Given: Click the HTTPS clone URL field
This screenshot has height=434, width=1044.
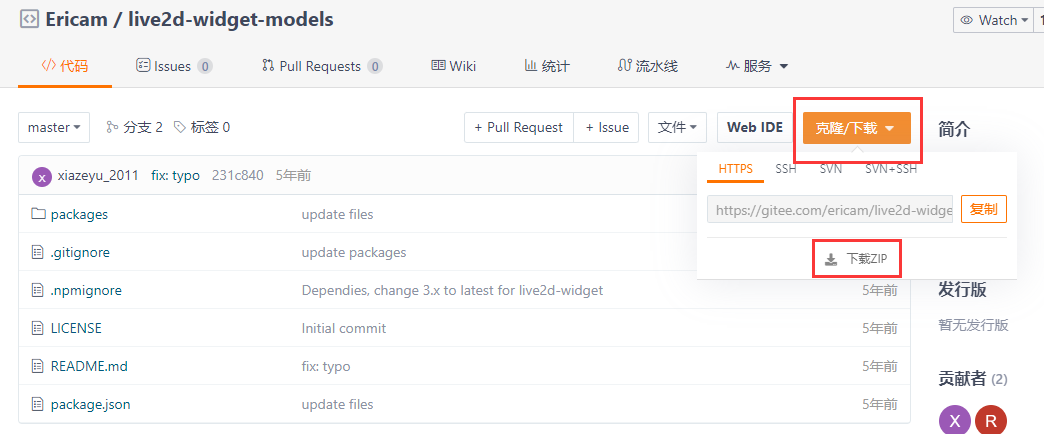Looking at the screenshot, I should point(830,210).
